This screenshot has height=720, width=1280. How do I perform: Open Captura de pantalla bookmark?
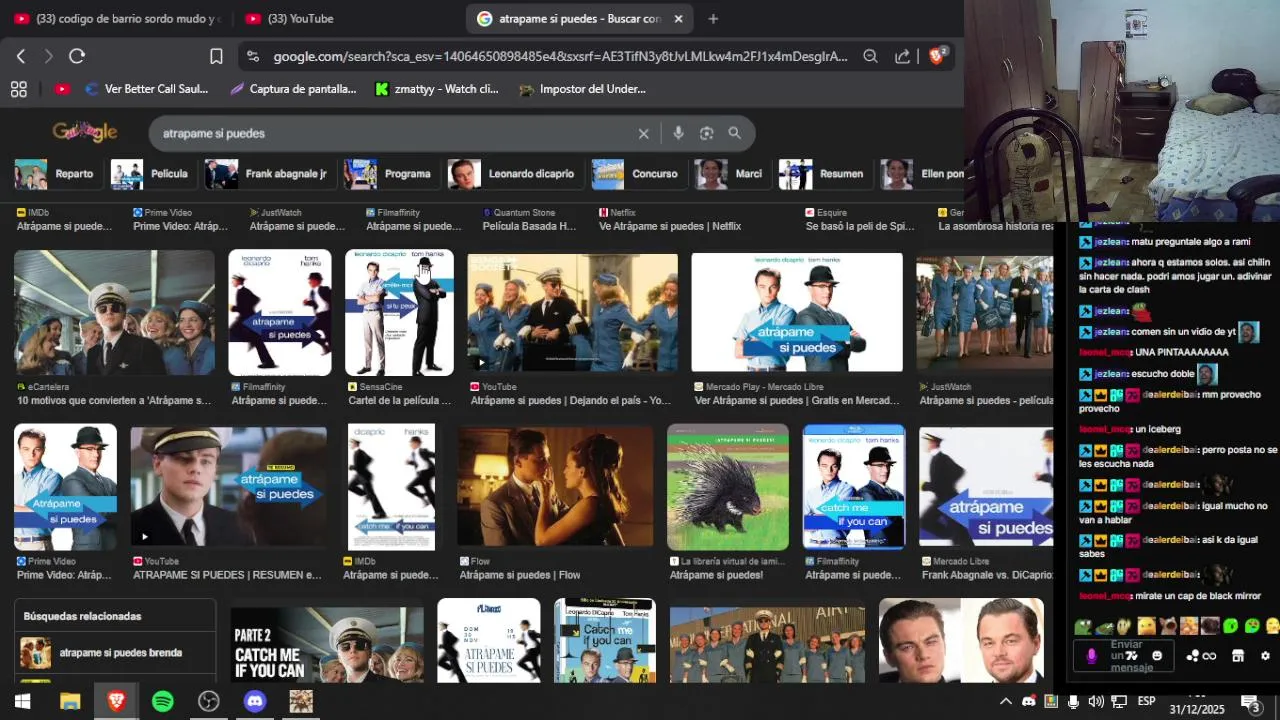pyautogui.click(x=292, y=89)
